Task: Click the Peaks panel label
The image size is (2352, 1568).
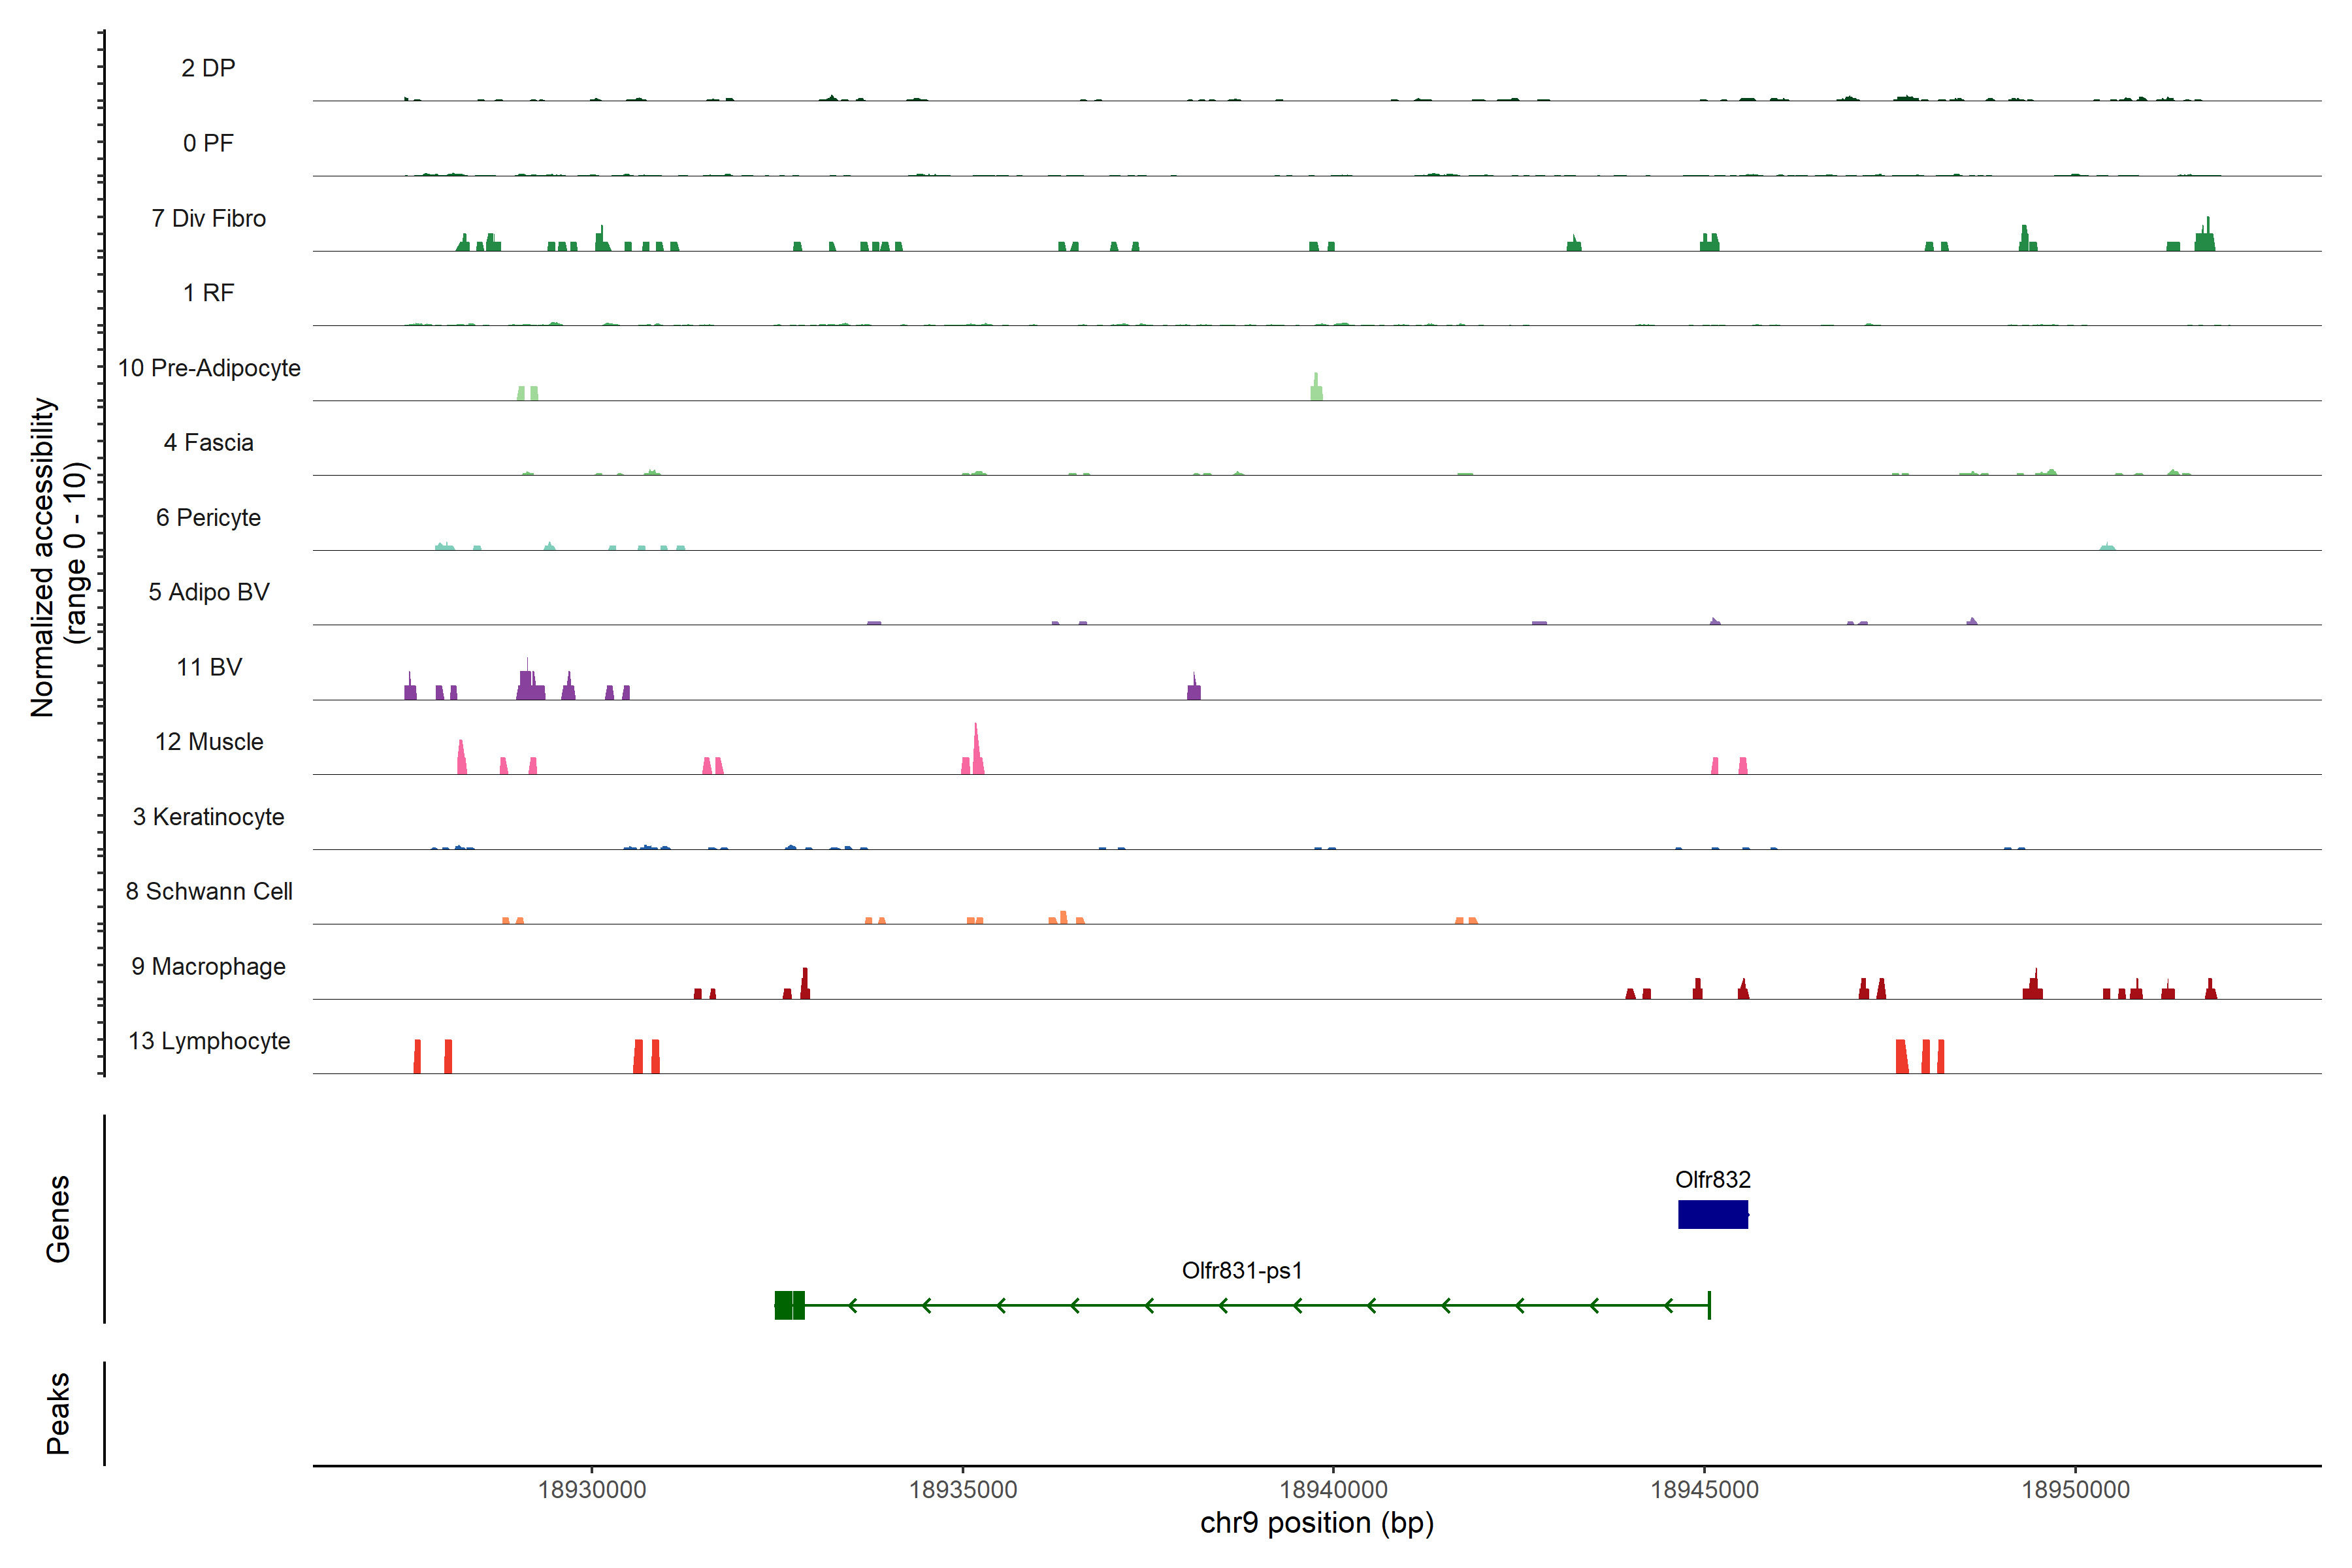Action: click(58, 1412)
